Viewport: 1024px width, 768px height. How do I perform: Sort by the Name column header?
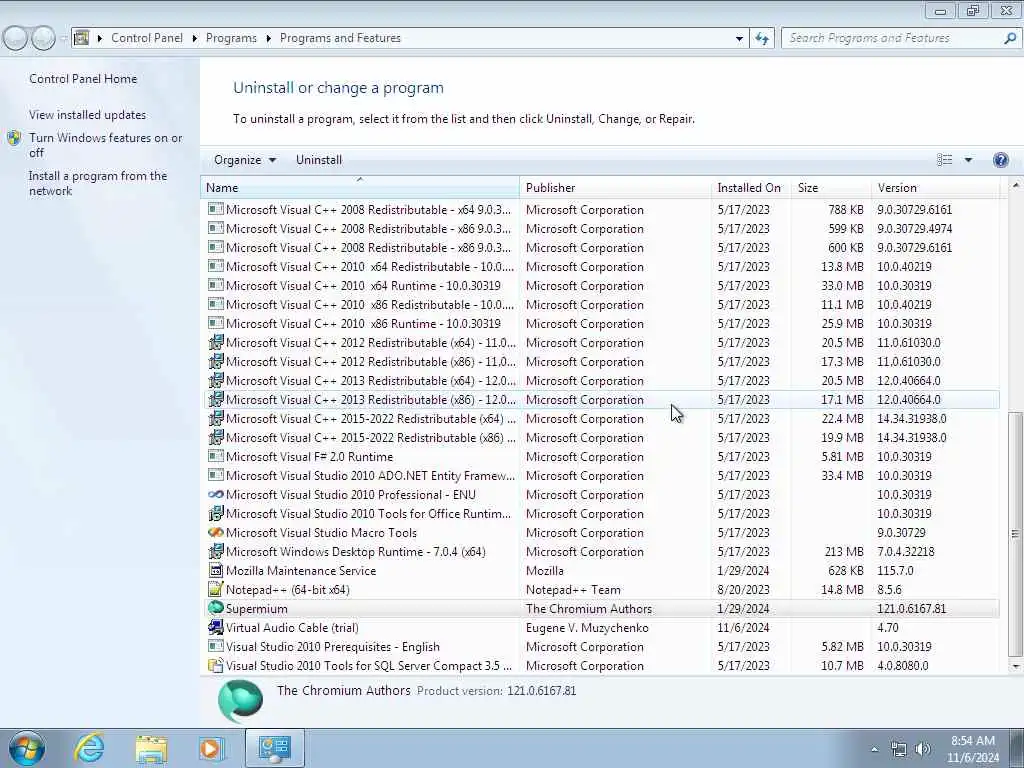pos(360,187)
